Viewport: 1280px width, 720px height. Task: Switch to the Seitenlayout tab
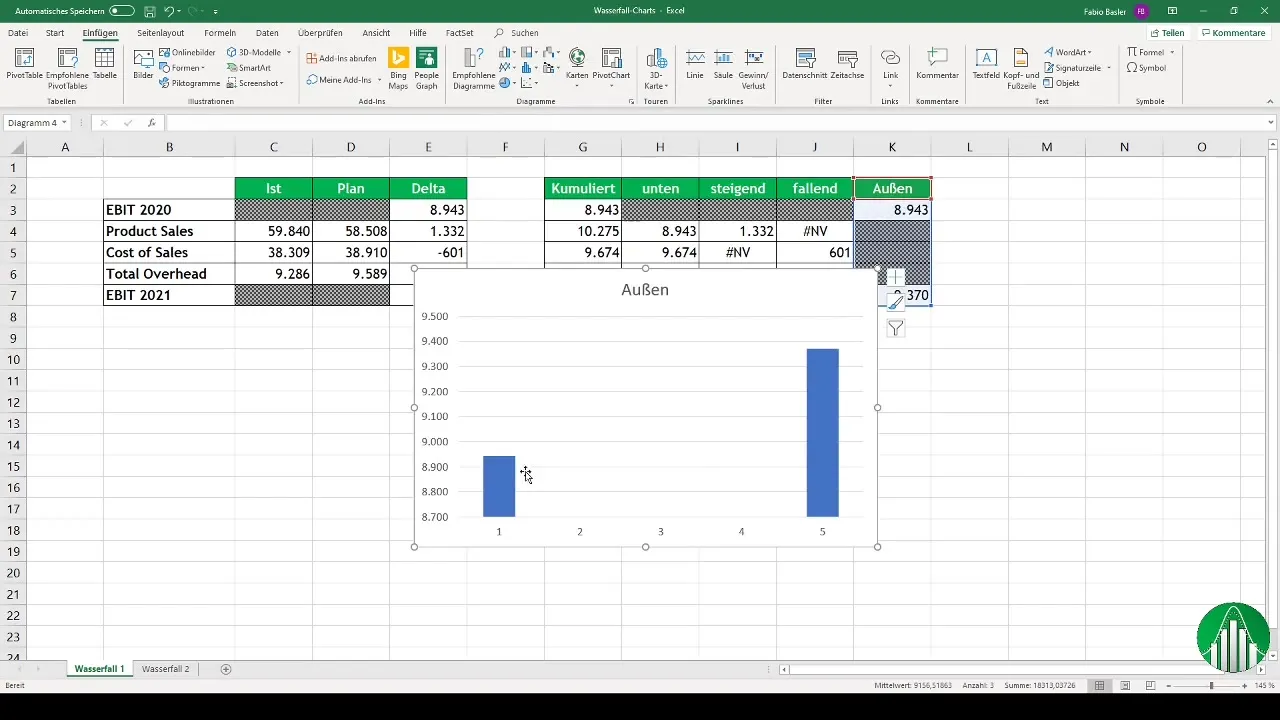160,33
